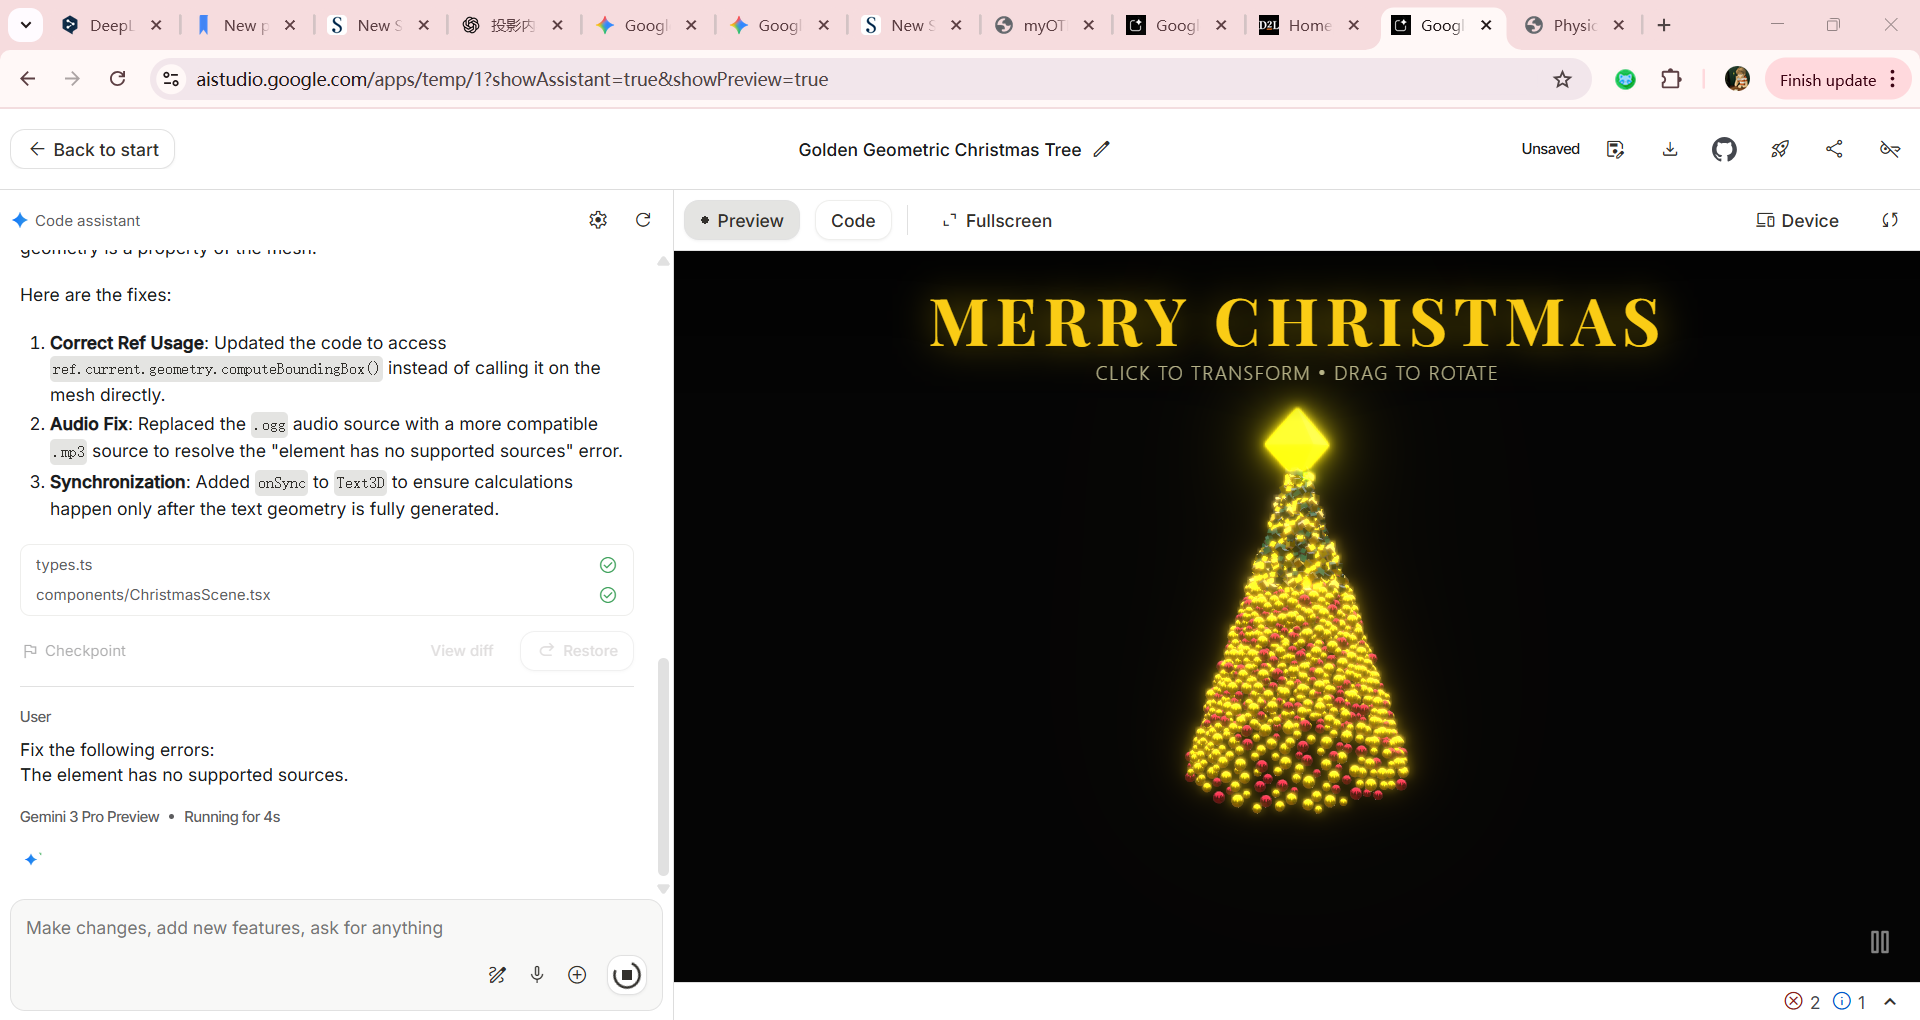
Task: Enter Fullscreen preview
Action: click(x=996, y=220)
